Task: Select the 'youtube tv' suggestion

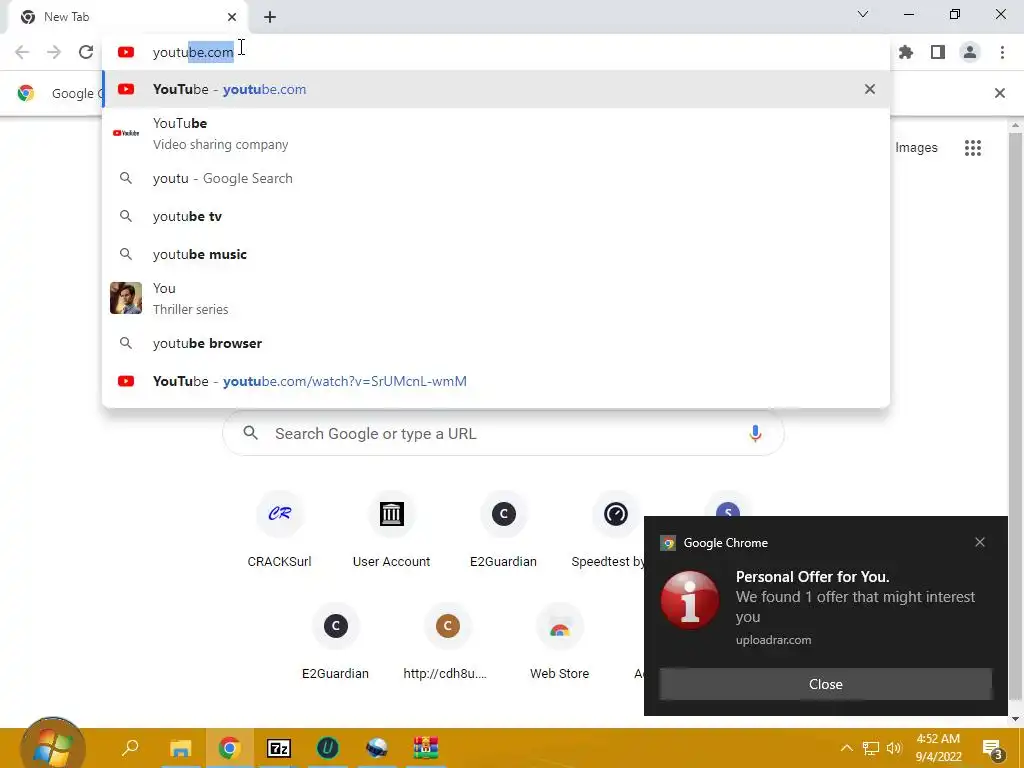Action: 496,216
